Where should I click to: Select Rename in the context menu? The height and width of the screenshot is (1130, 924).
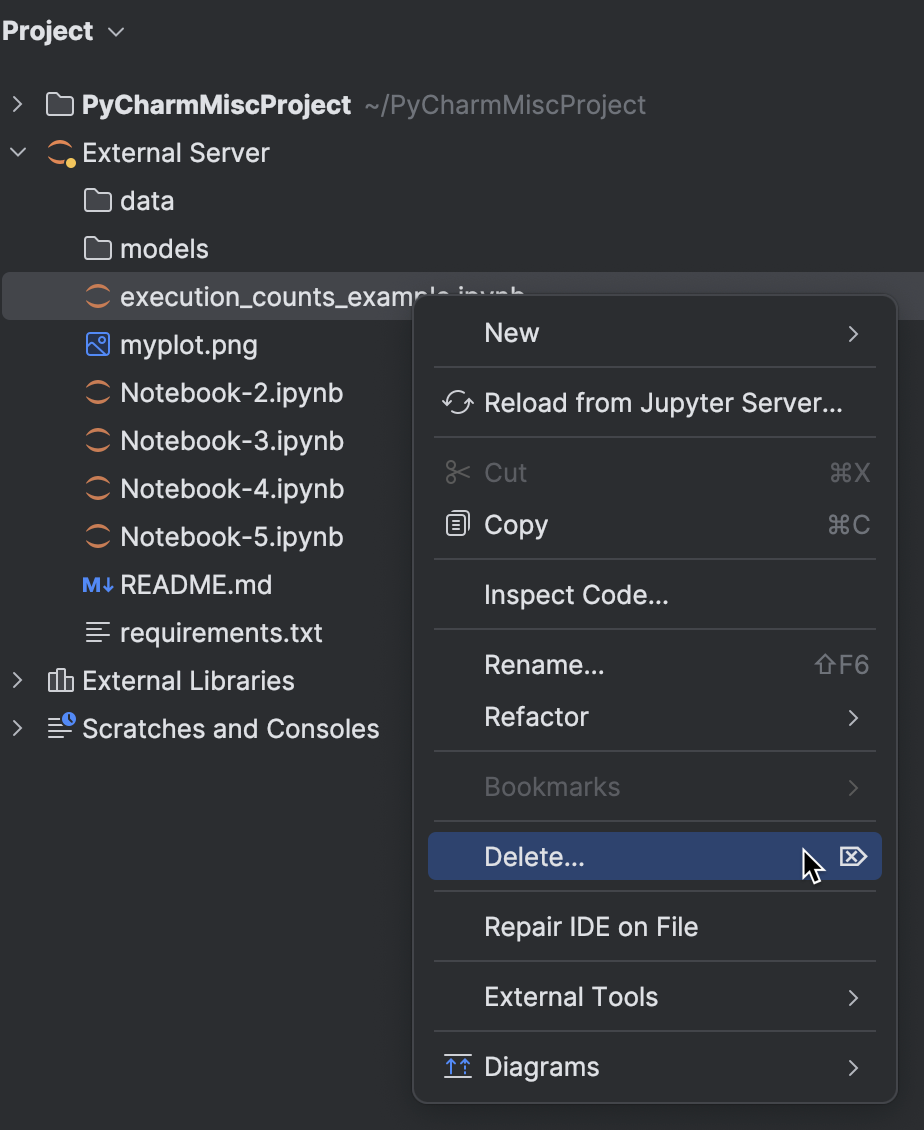tap(543, 664)
